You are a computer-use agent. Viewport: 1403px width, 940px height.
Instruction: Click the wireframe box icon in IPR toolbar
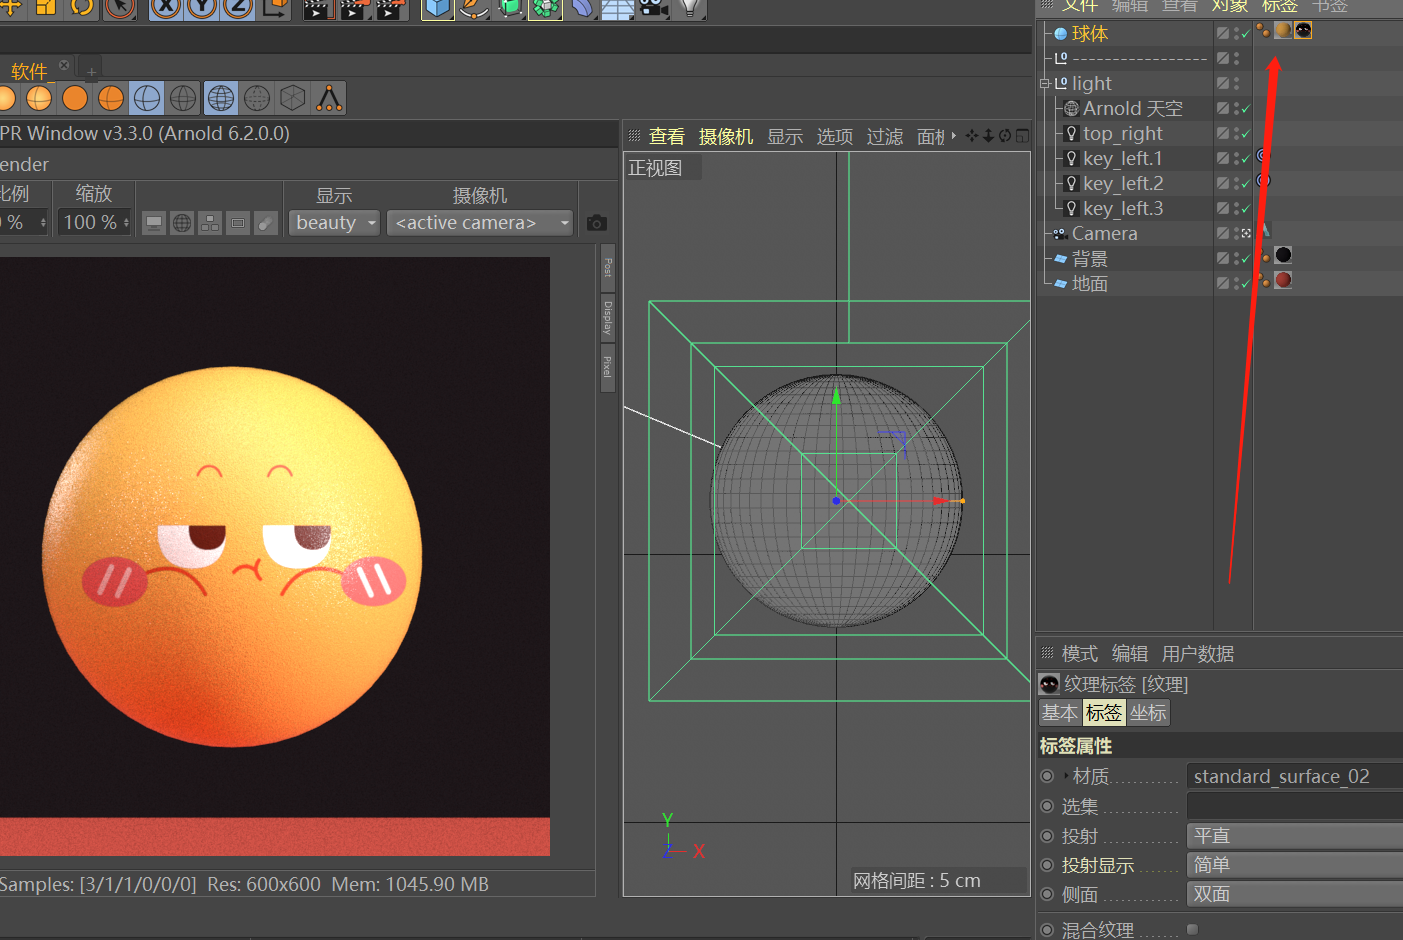coord(293,98)
